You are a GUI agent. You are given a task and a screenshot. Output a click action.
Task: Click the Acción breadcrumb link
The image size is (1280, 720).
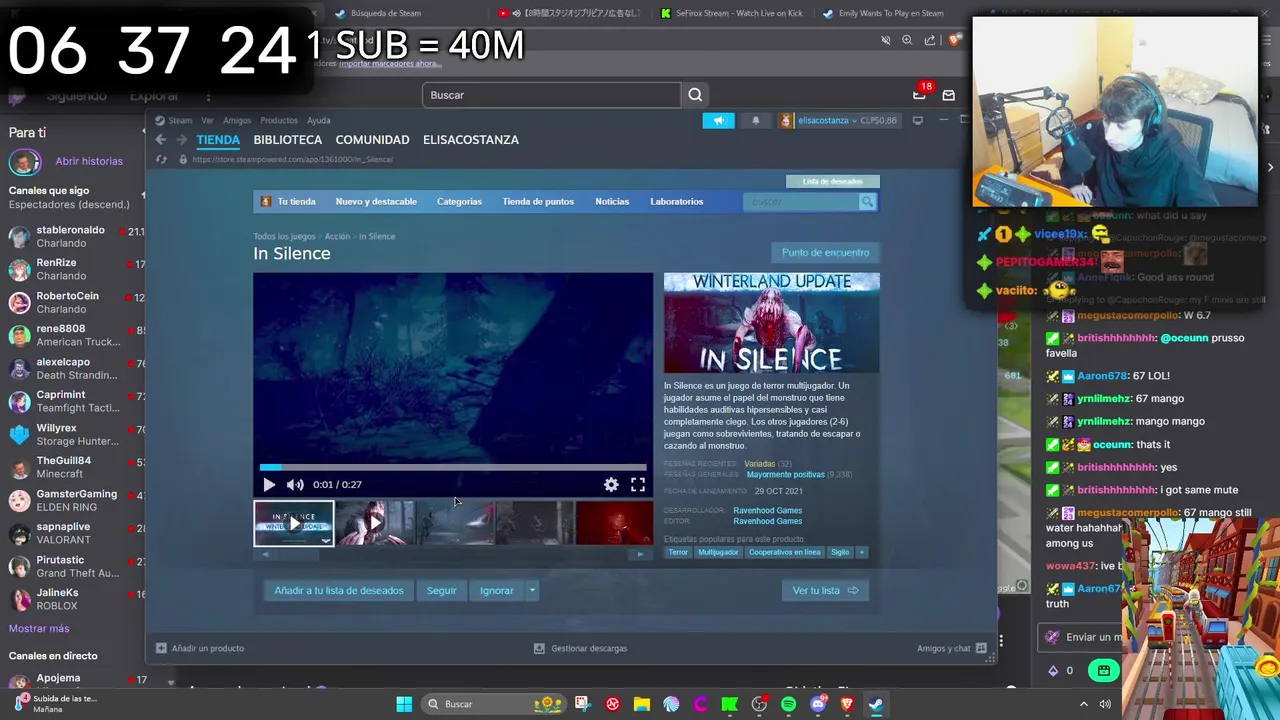coord(337,237)
